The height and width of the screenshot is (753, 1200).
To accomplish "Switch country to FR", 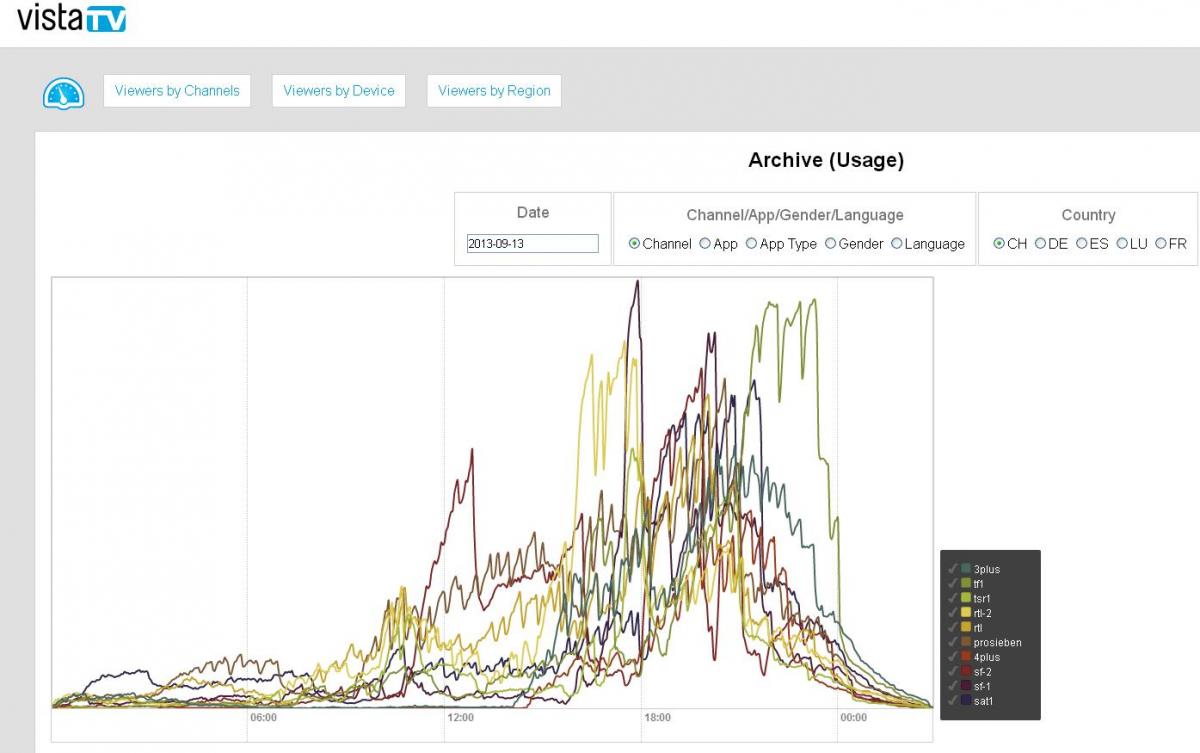I will tap(1161, 244).
